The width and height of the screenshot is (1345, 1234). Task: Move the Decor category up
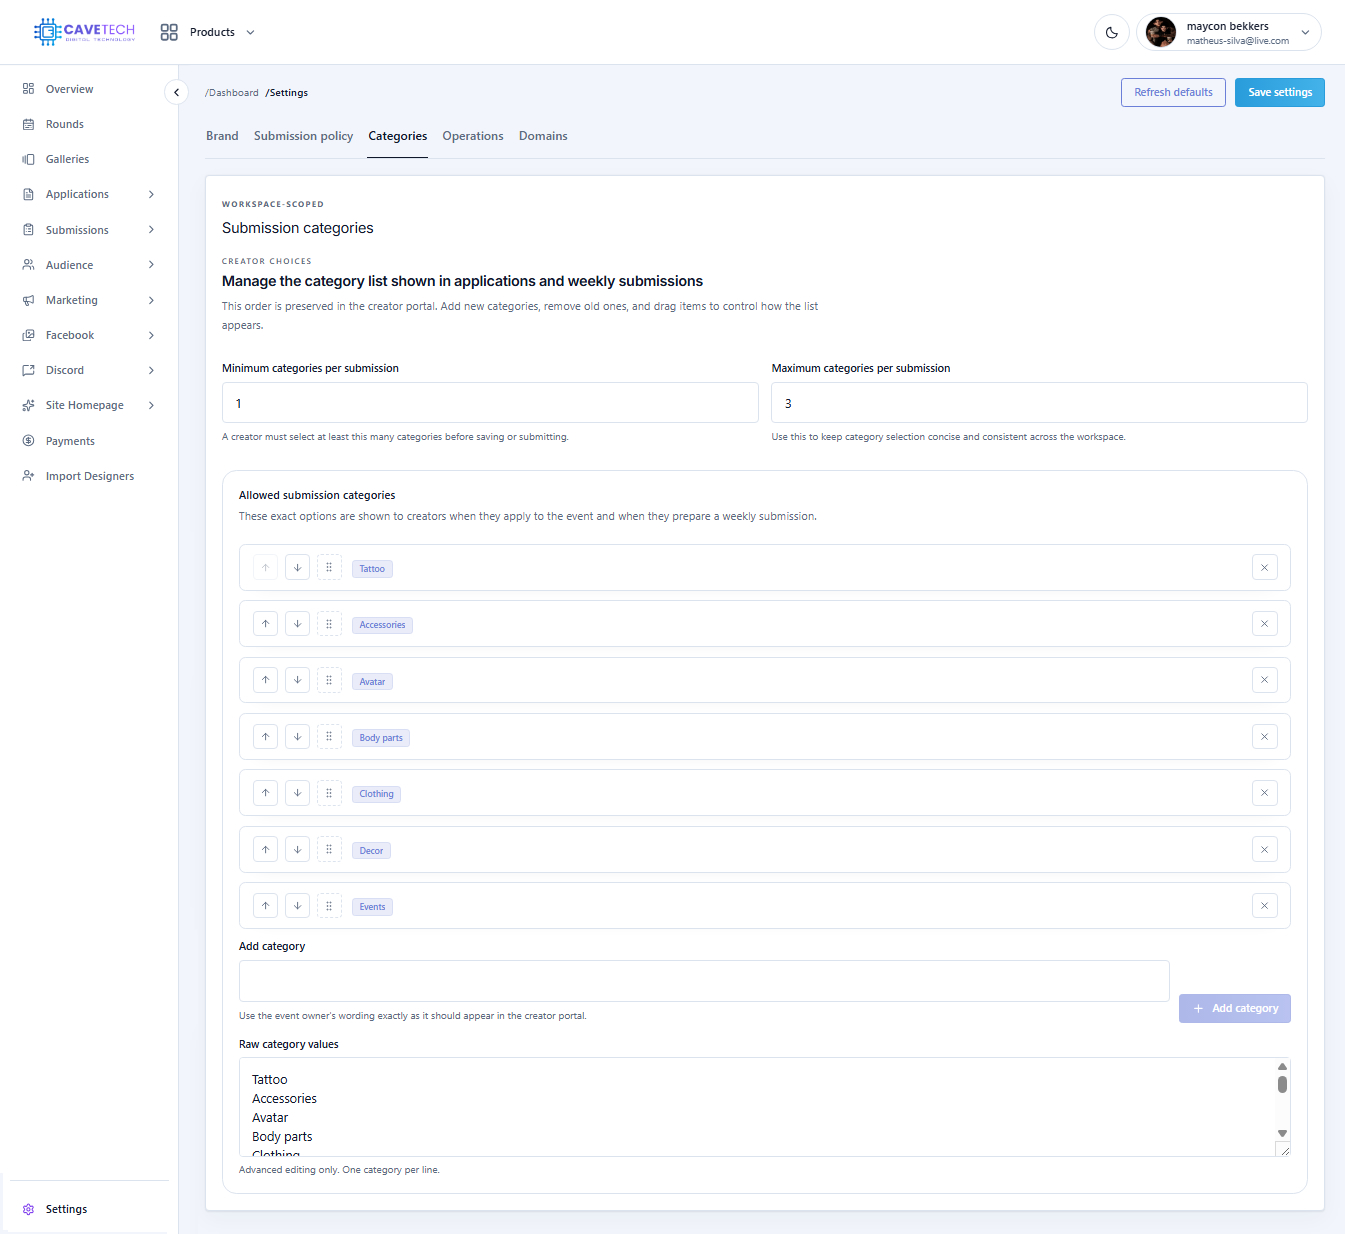(x=265, y=850)
